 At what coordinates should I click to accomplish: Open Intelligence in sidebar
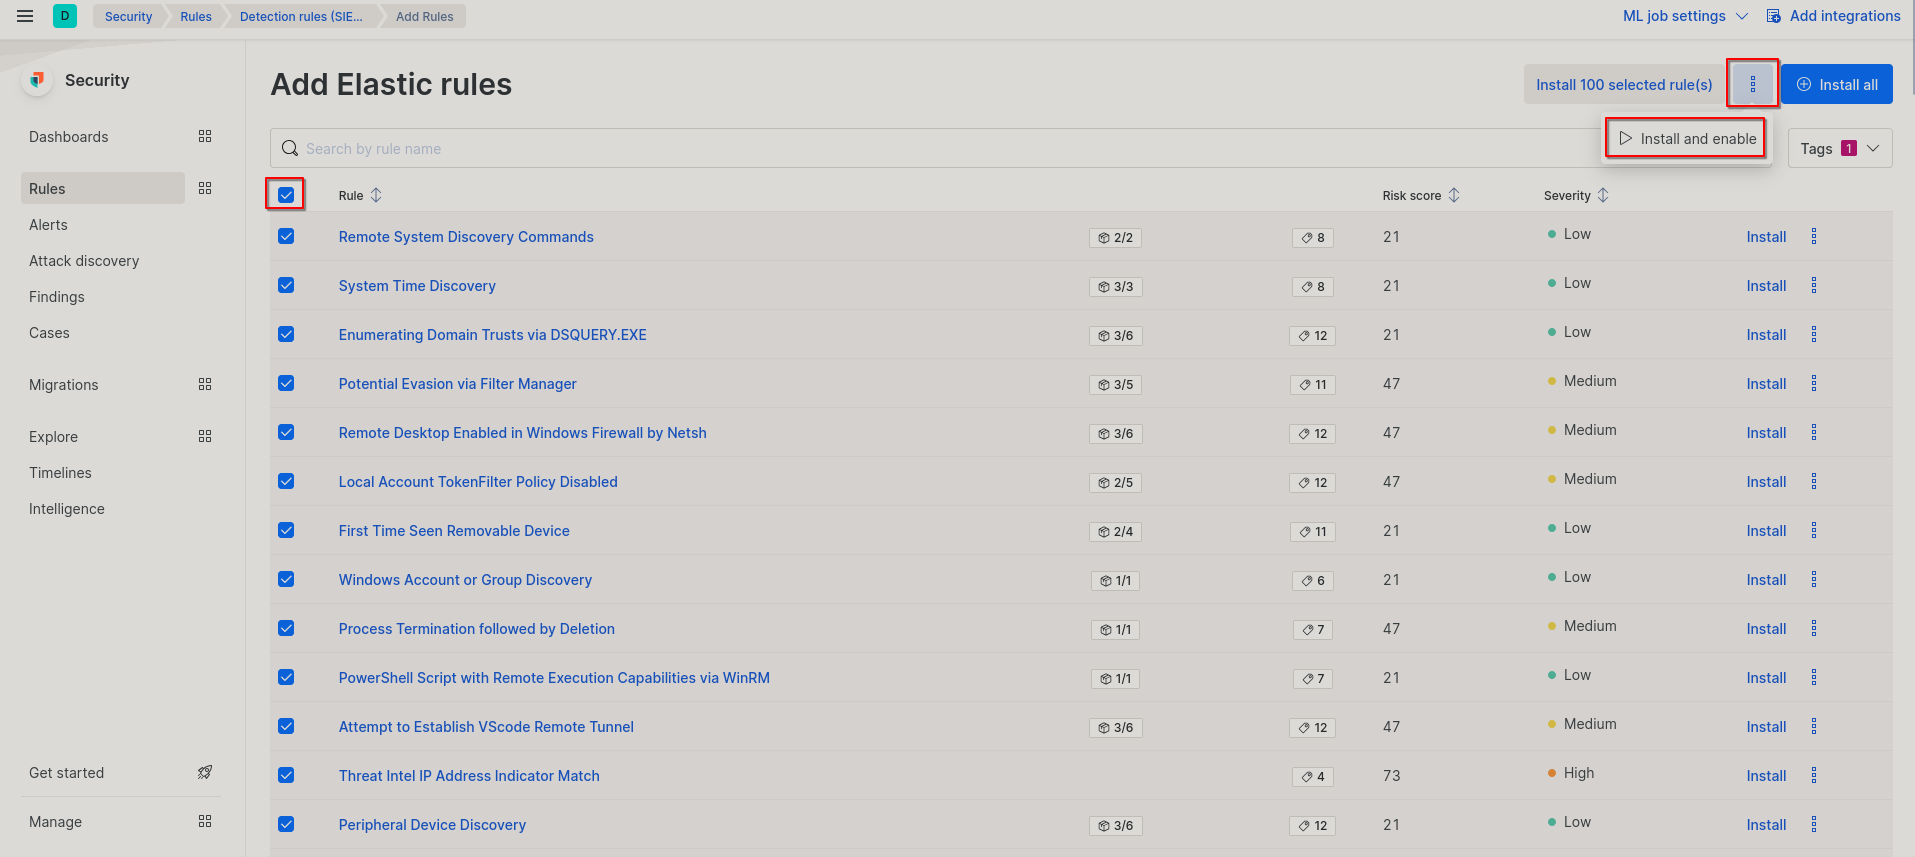click(x=67, y=509)
